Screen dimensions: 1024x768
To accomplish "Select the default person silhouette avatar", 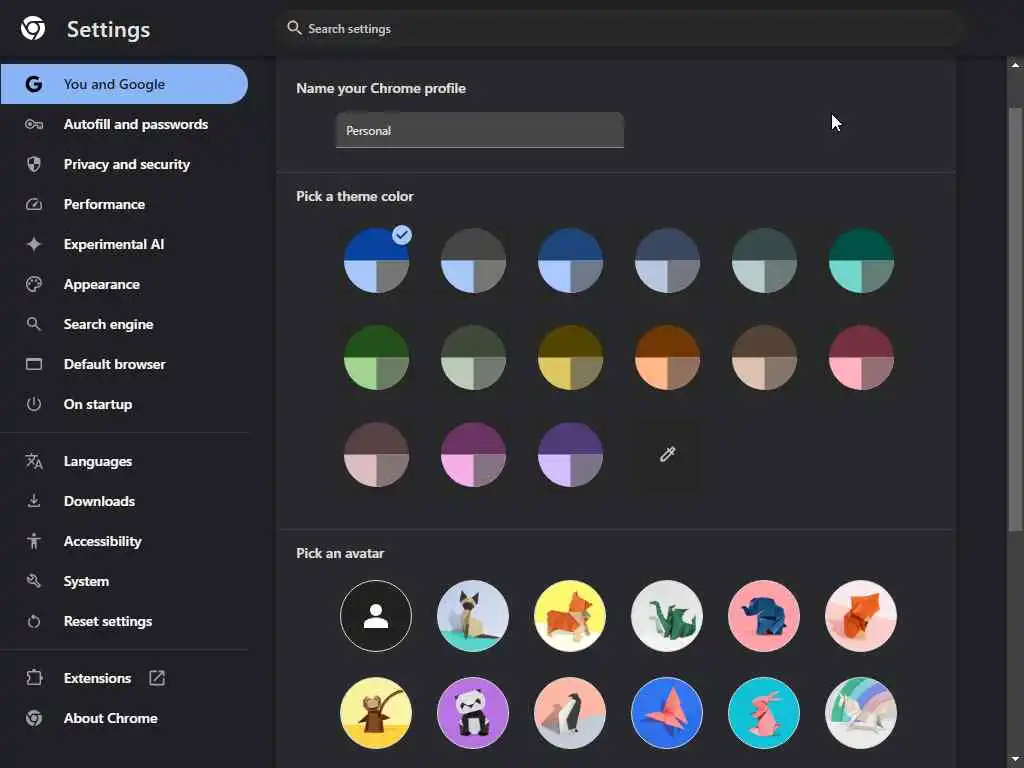I will click(x=376, y=616).
